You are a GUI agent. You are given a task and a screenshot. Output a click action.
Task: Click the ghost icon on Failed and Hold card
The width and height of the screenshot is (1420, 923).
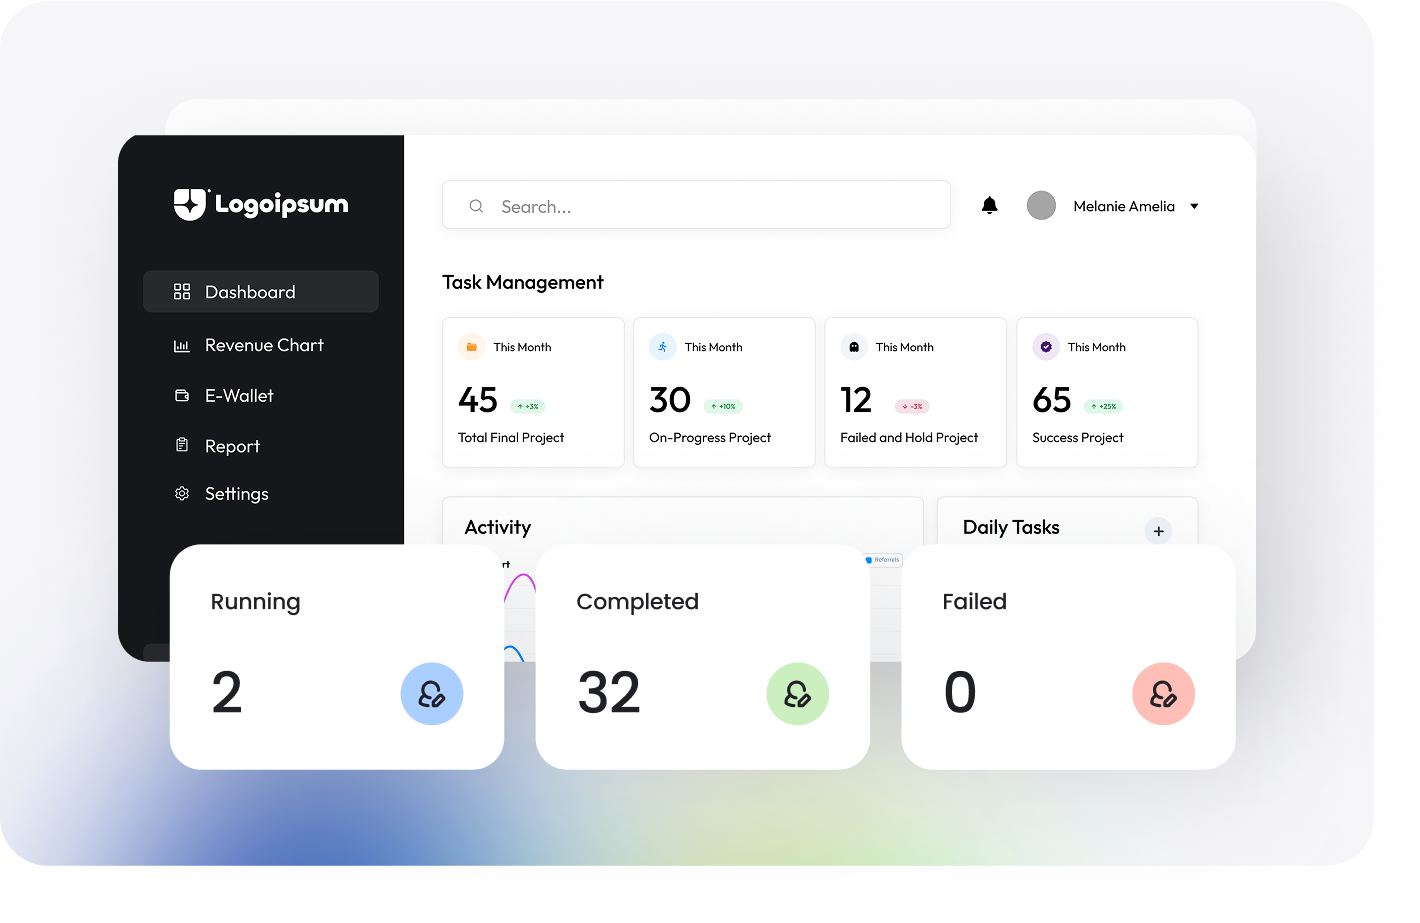point(854,347)
